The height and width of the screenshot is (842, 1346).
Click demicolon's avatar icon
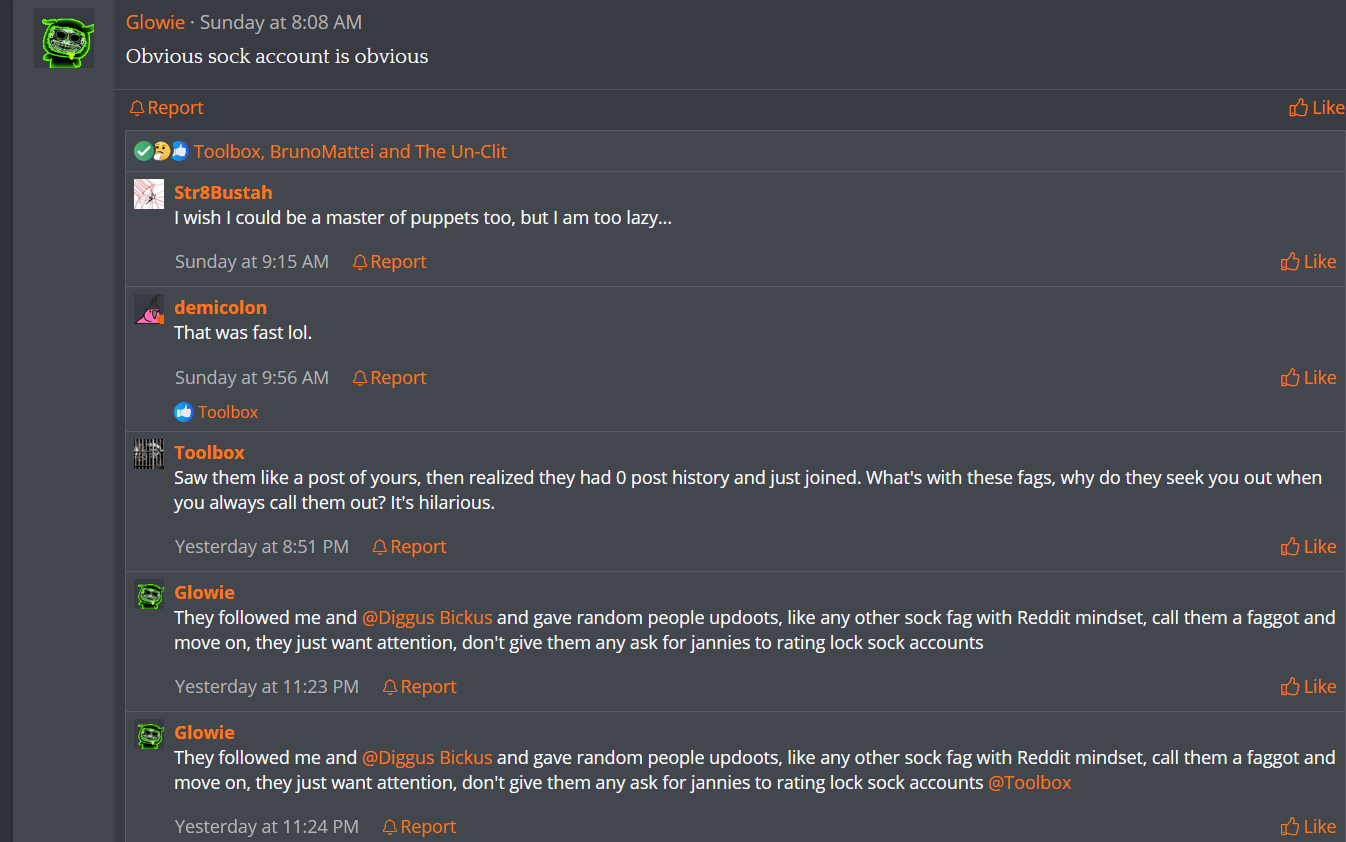pyautogui.click(x=149, y=309)
